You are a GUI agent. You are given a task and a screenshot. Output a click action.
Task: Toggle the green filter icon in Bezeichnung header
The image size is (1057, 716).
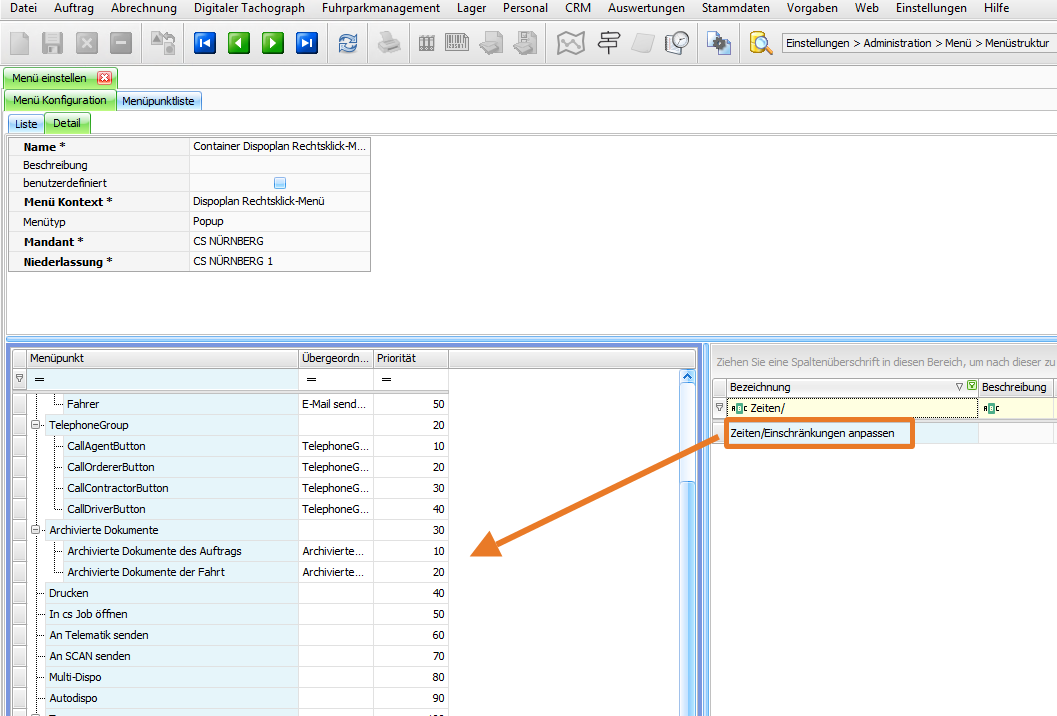point(972,386)
